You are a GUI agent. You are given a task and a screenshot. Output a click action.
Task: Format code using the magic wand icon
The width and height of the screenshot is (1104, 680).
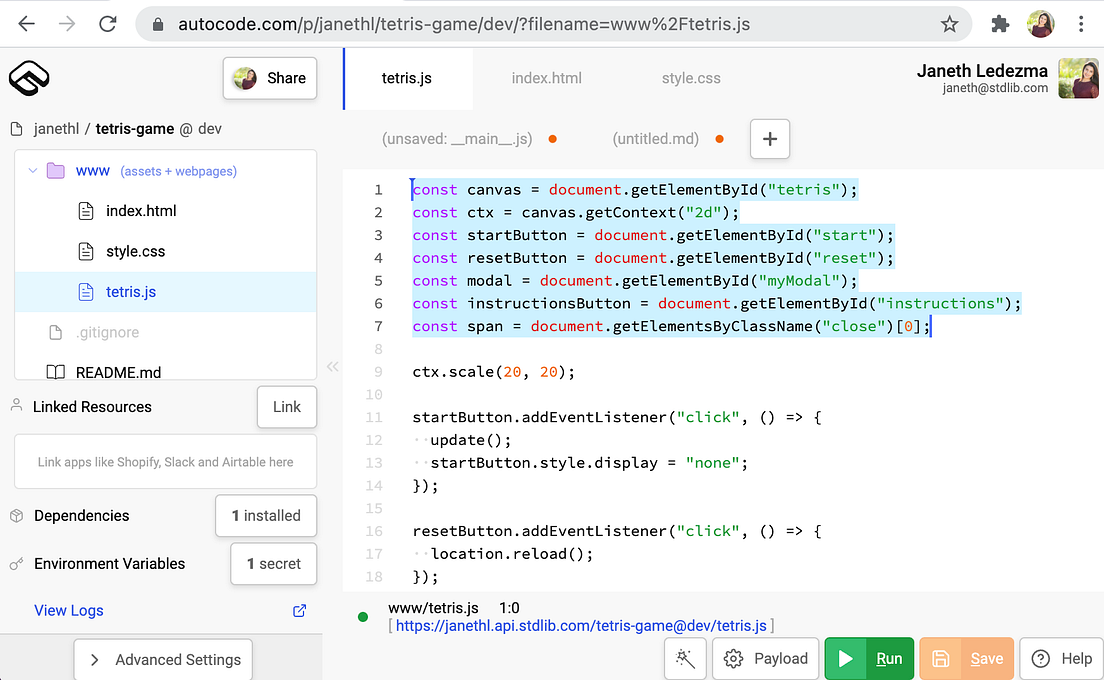click(685, 658)
